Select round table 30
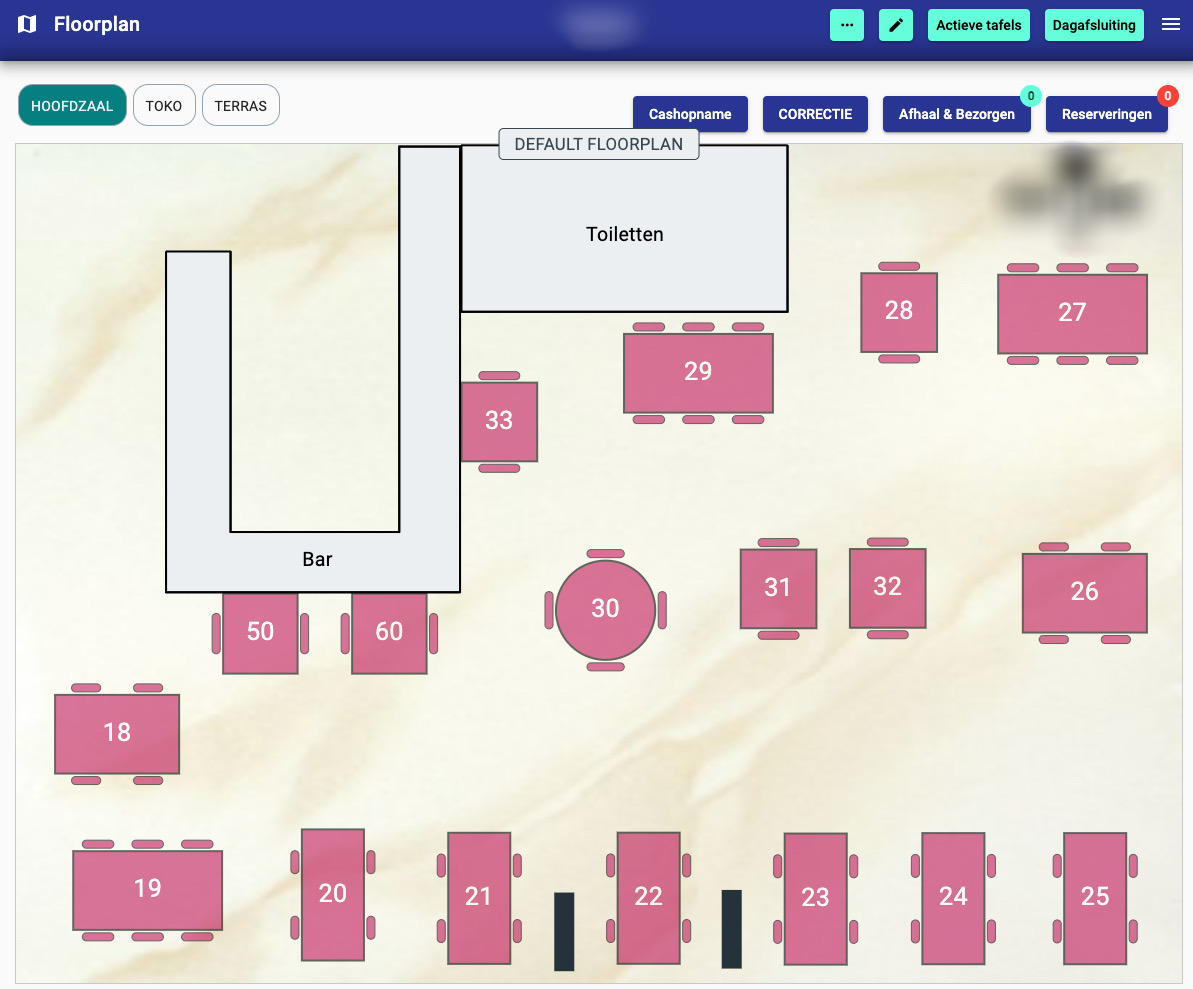The image size is (1193, 989). point(605,609)
